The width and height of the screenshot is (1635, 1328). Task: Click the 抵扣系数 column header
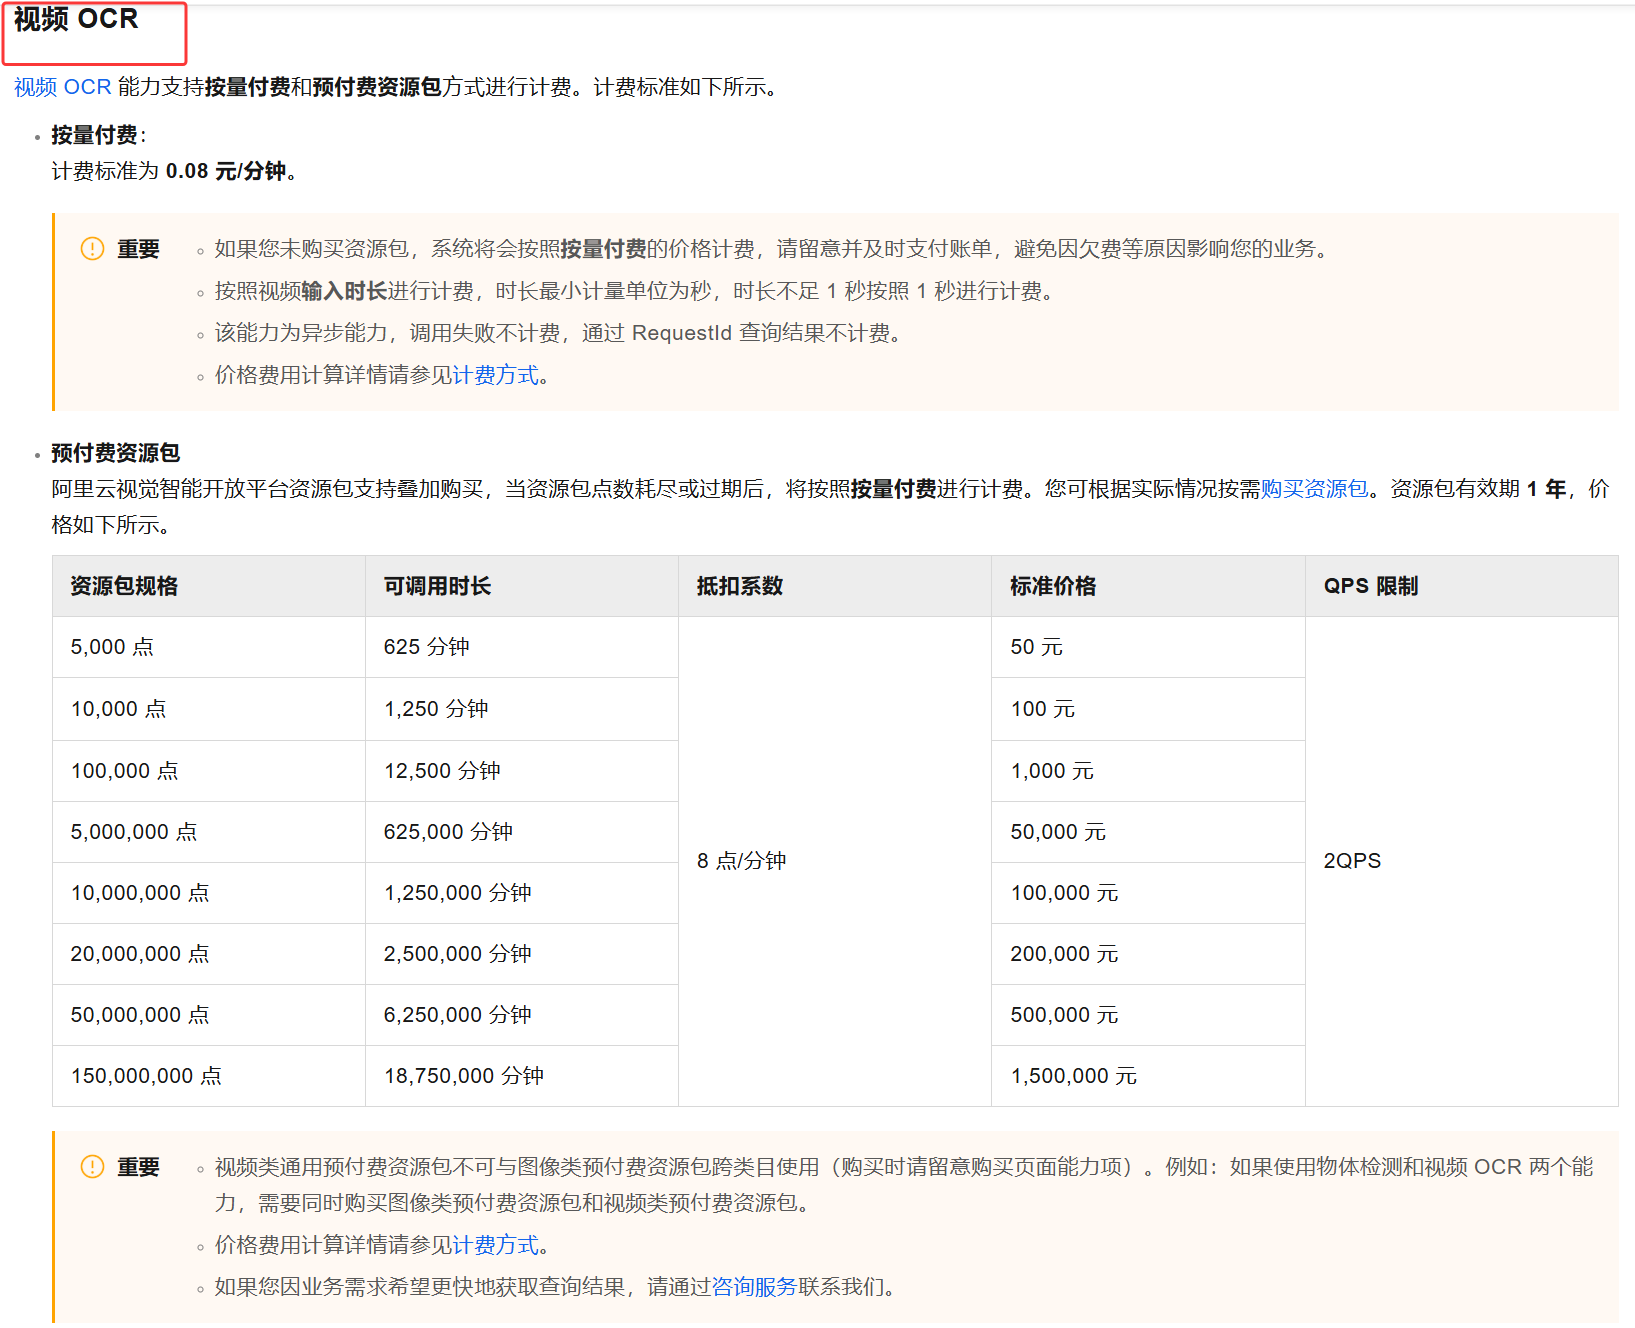pyautogui.click(x=835, y=586)
